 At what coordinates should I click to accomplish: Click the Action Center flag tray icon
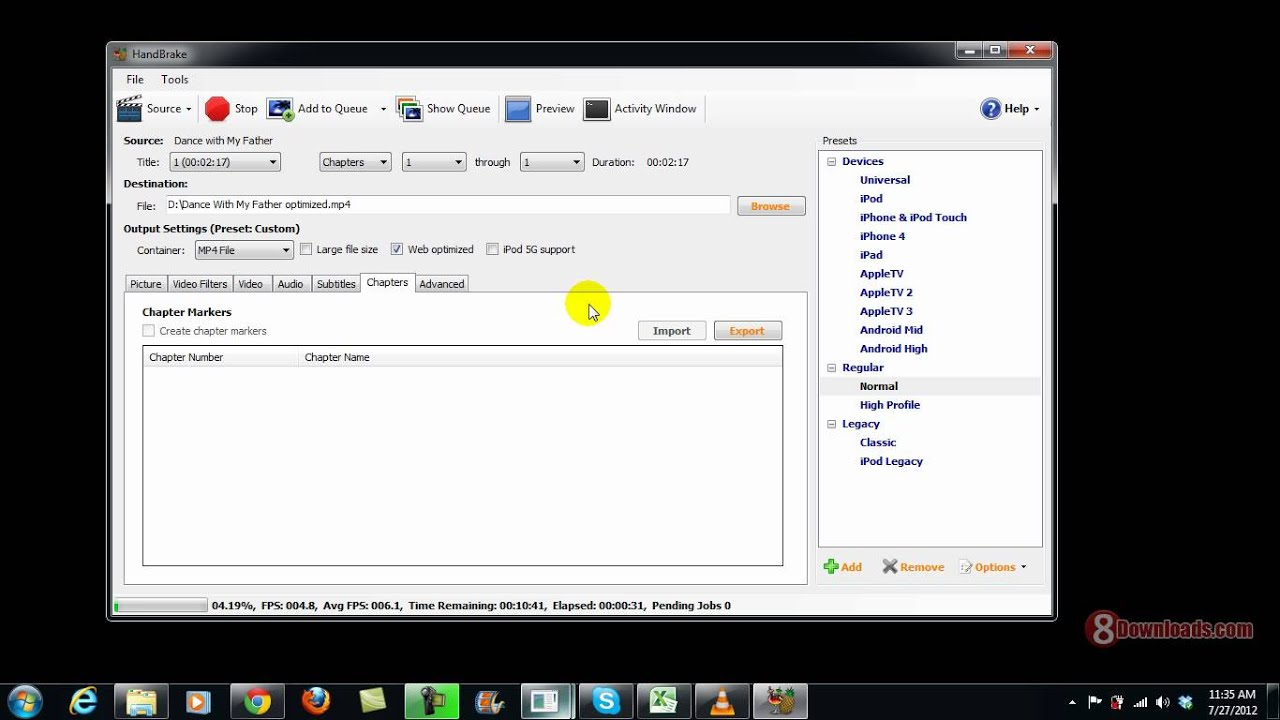coord(1095,702)
